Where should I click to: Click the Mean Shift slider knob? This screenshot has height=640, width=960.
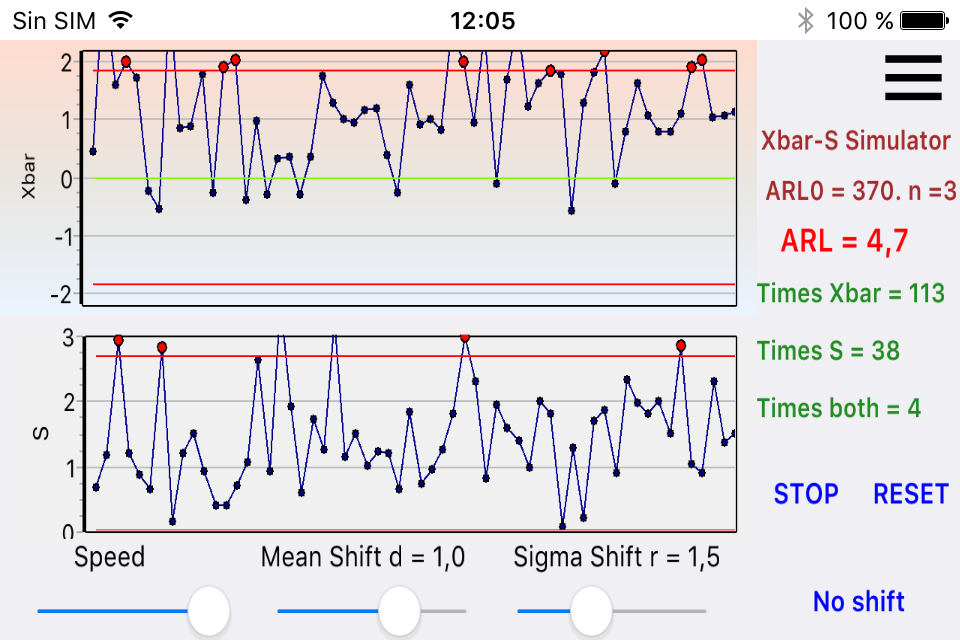(399, 610)
